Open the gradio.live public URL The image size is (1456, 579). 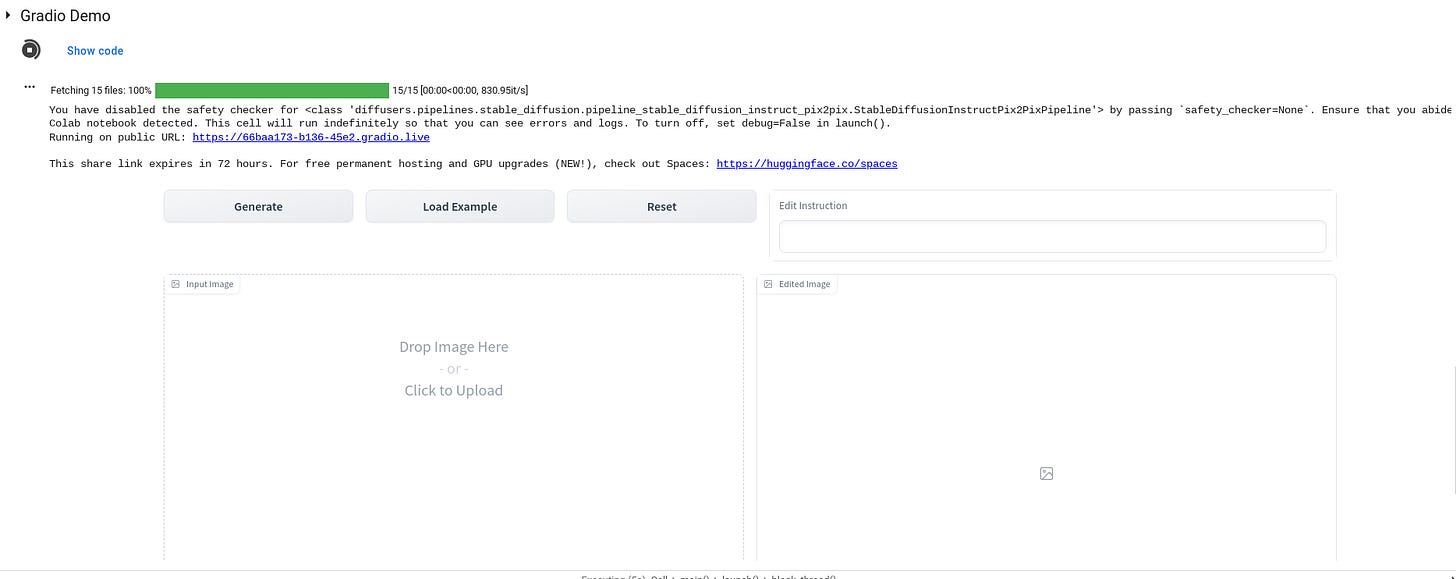311,137
